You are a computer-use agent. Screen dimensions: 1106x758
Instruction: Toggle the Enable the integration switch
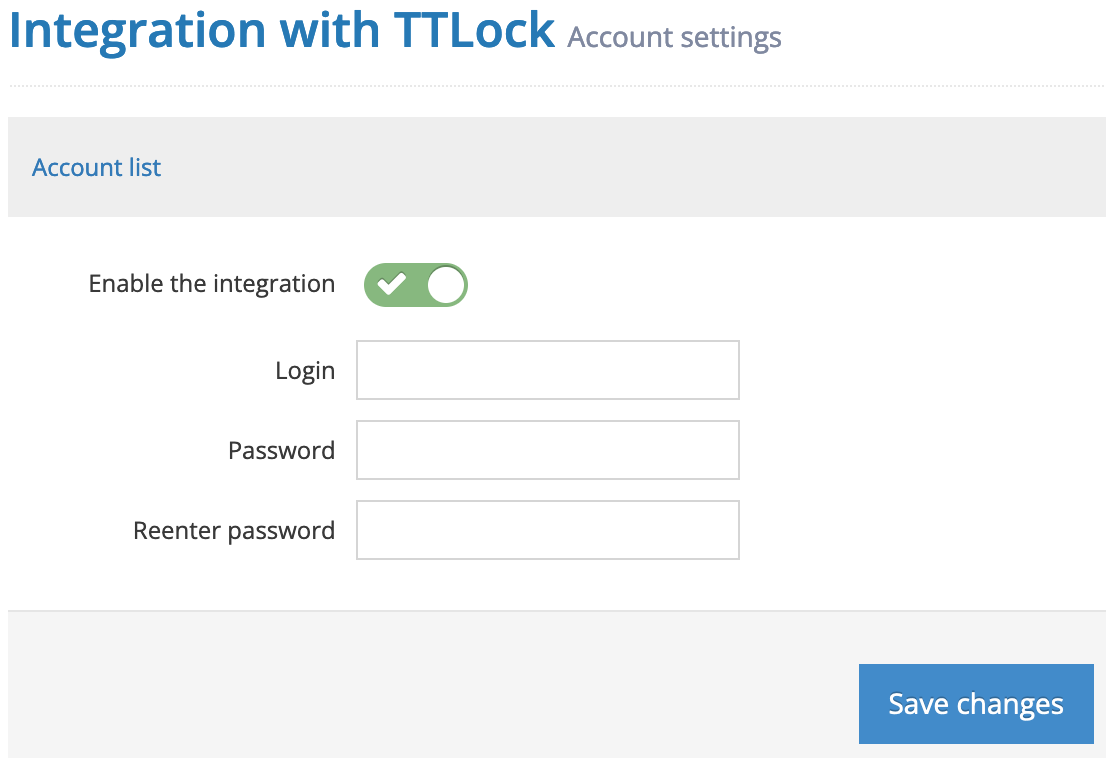pyautogui.click(x=415, y=285)
